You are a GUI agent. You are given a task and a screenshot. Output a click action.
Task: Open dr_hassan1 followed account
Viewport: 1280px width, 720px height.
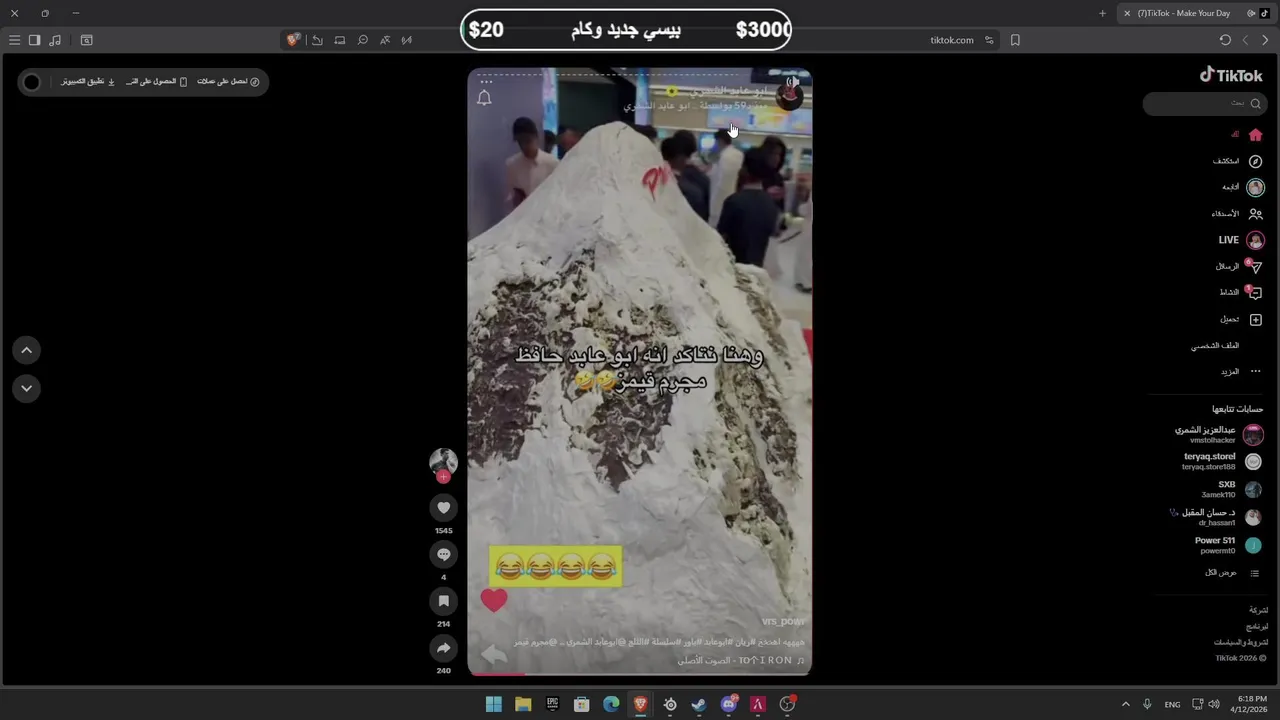coord(1216,517)
